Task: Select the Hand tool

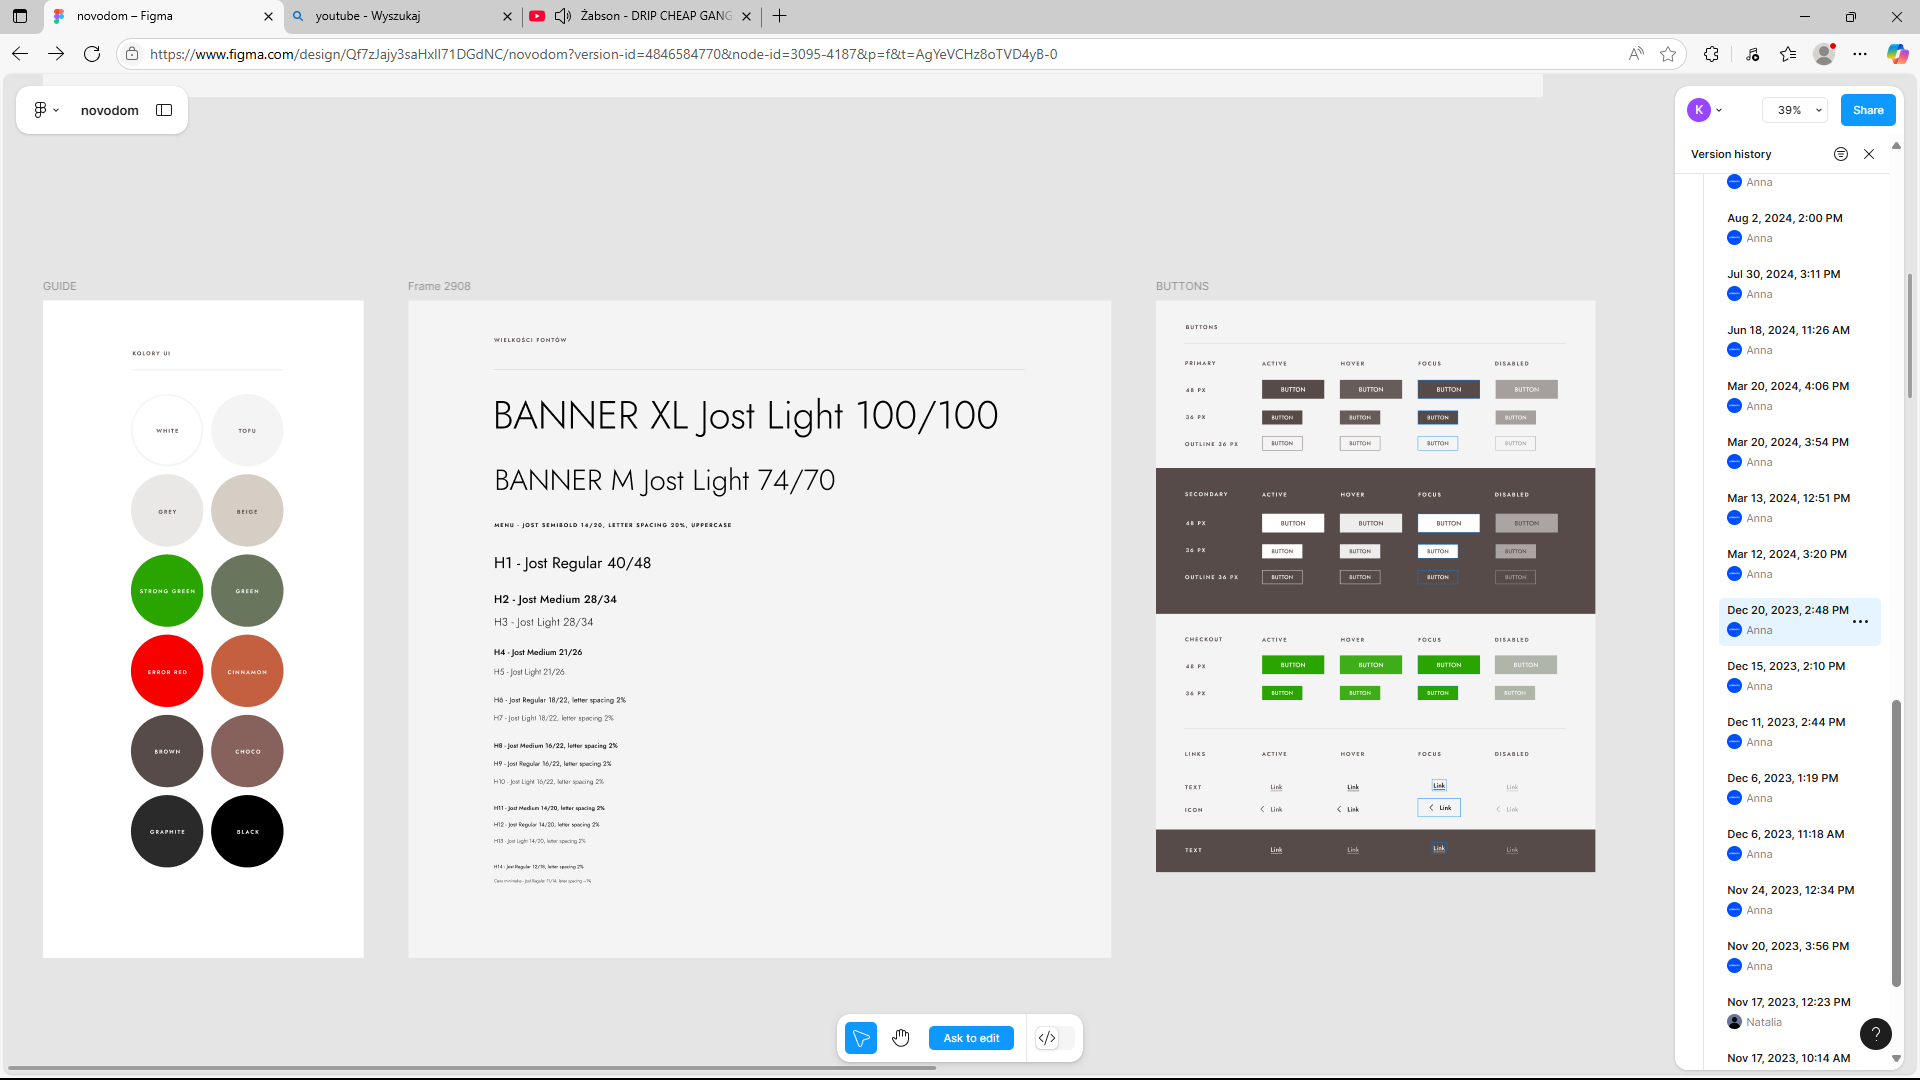Action: 901,1038
